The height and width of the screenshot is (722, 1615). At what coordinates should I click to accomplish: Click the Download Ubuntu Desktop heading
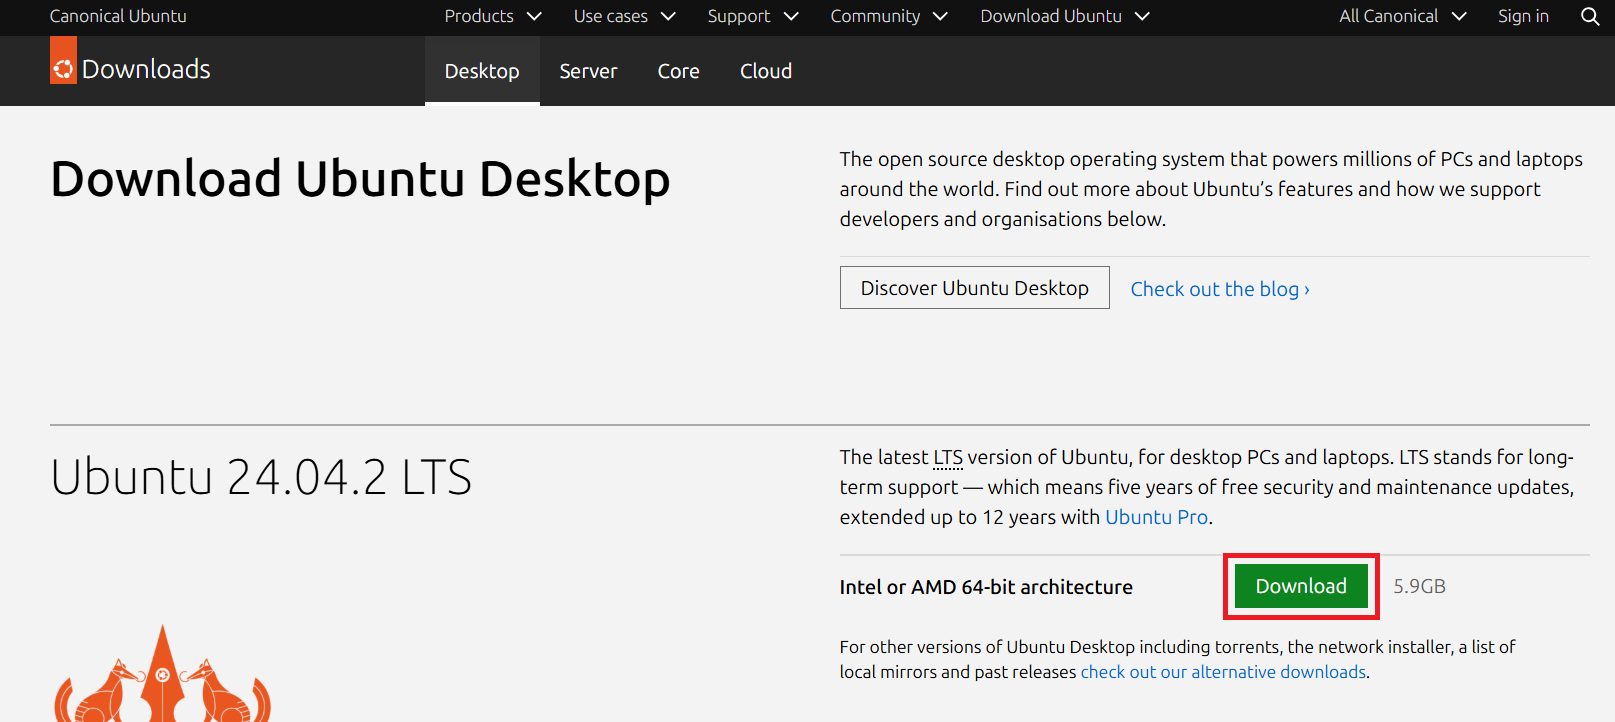click(x=360, y=180)
